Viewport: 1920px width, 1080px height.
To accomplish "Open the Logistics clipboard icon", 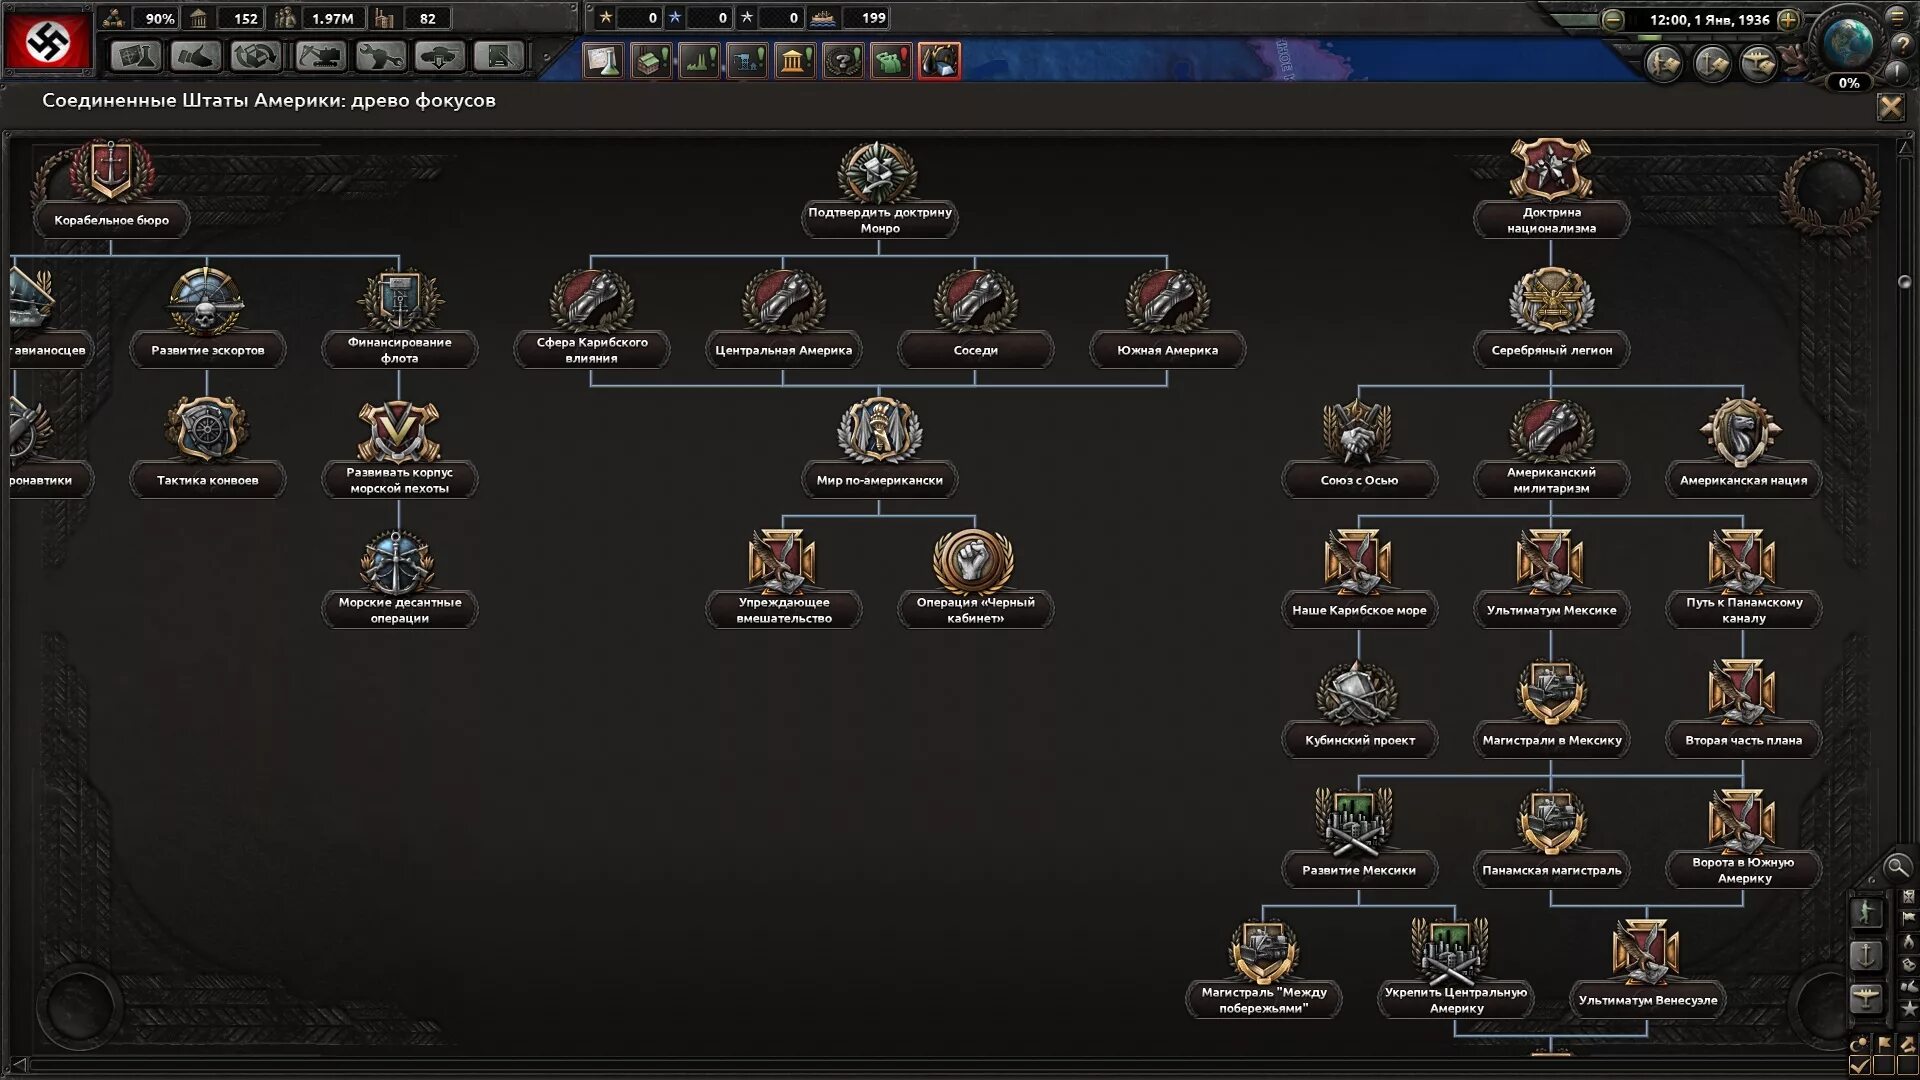I will click(x=500, y=57).
